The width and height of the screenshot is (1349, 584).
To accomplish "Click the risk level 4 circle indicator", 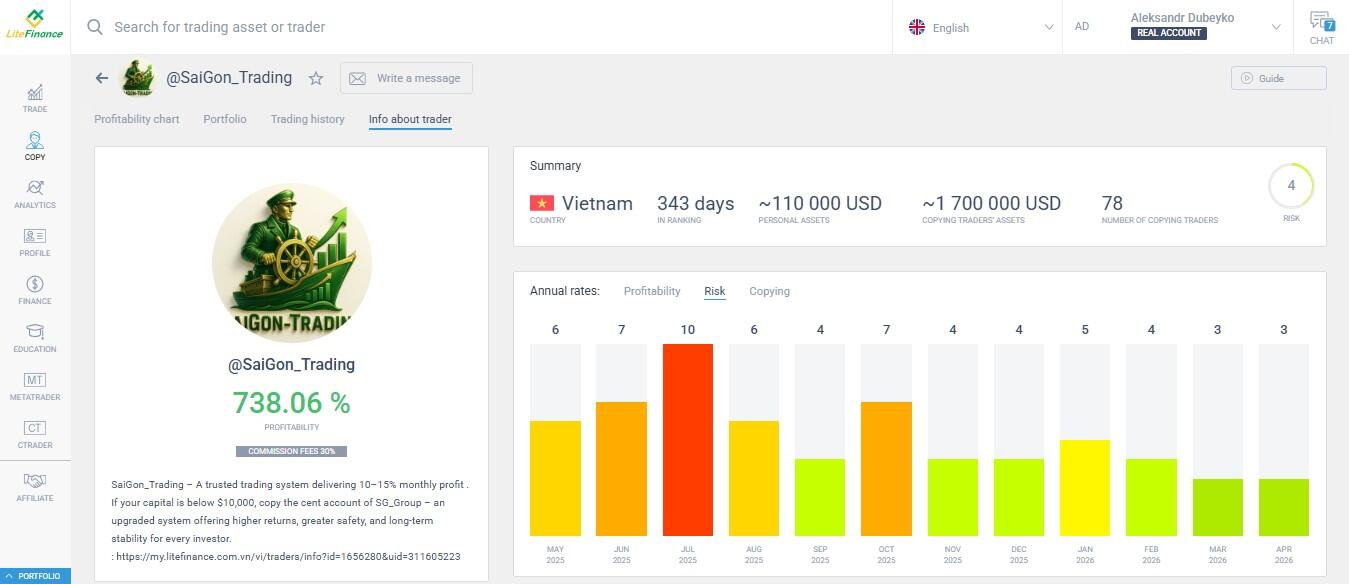I will pos(1291,185).
